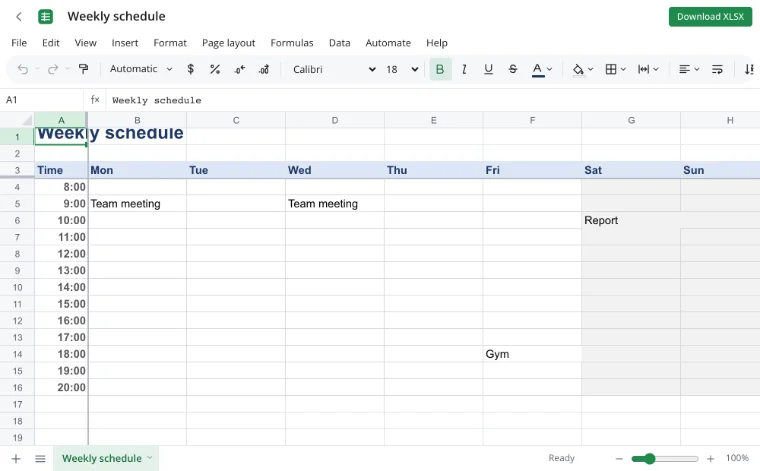The height and width of the screenshot is (471, 760).
Task: Select row 10 header
Action: (17, 287)
